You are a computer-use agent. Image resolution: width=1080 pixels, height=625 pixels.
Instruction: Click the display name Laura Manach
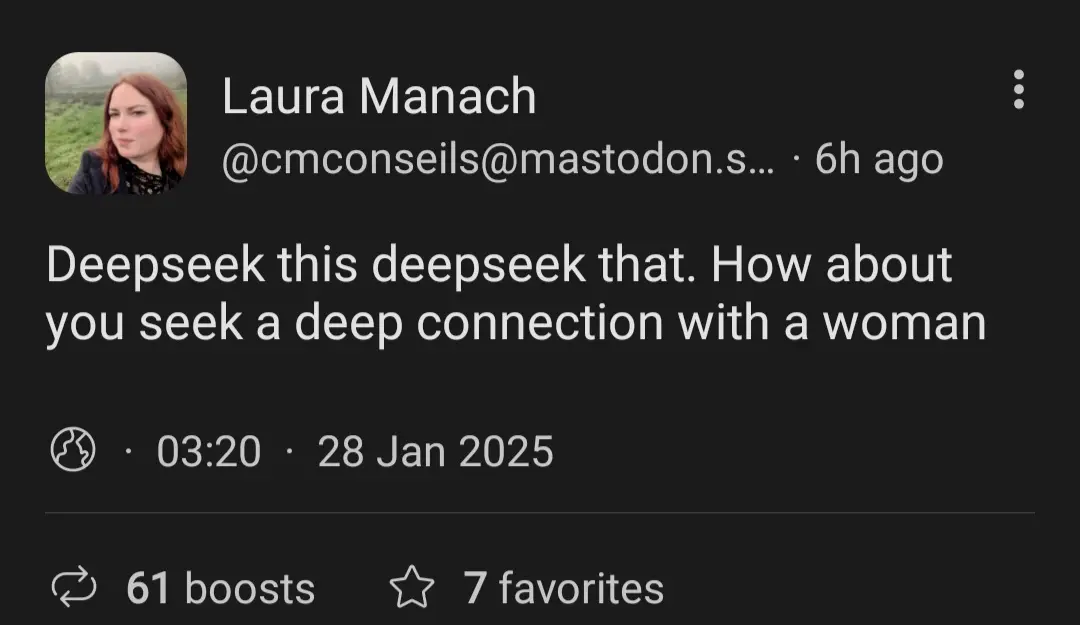(379, 97)
